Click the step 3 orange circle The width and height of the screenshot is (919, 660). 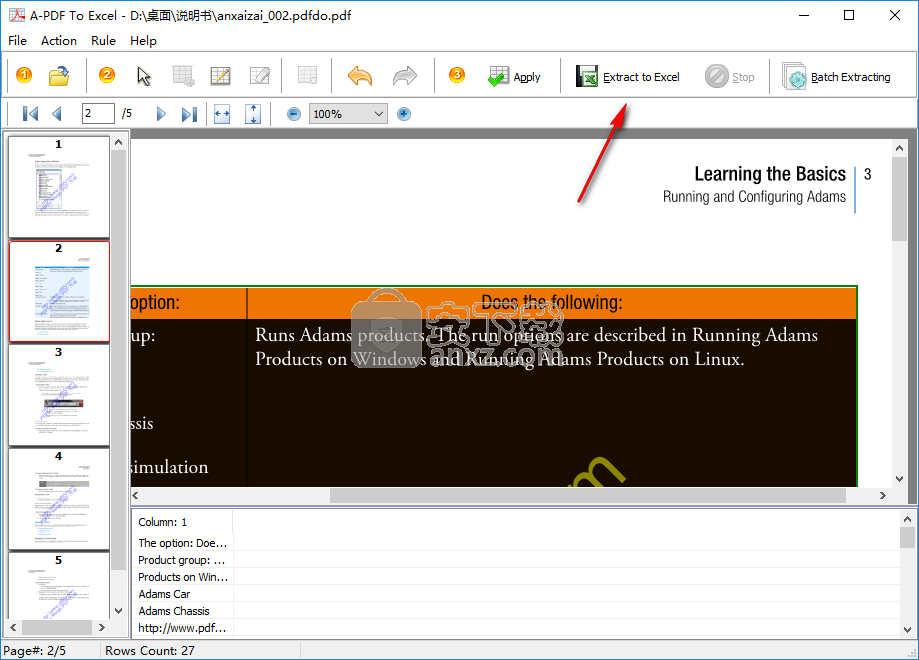(457, 75)
